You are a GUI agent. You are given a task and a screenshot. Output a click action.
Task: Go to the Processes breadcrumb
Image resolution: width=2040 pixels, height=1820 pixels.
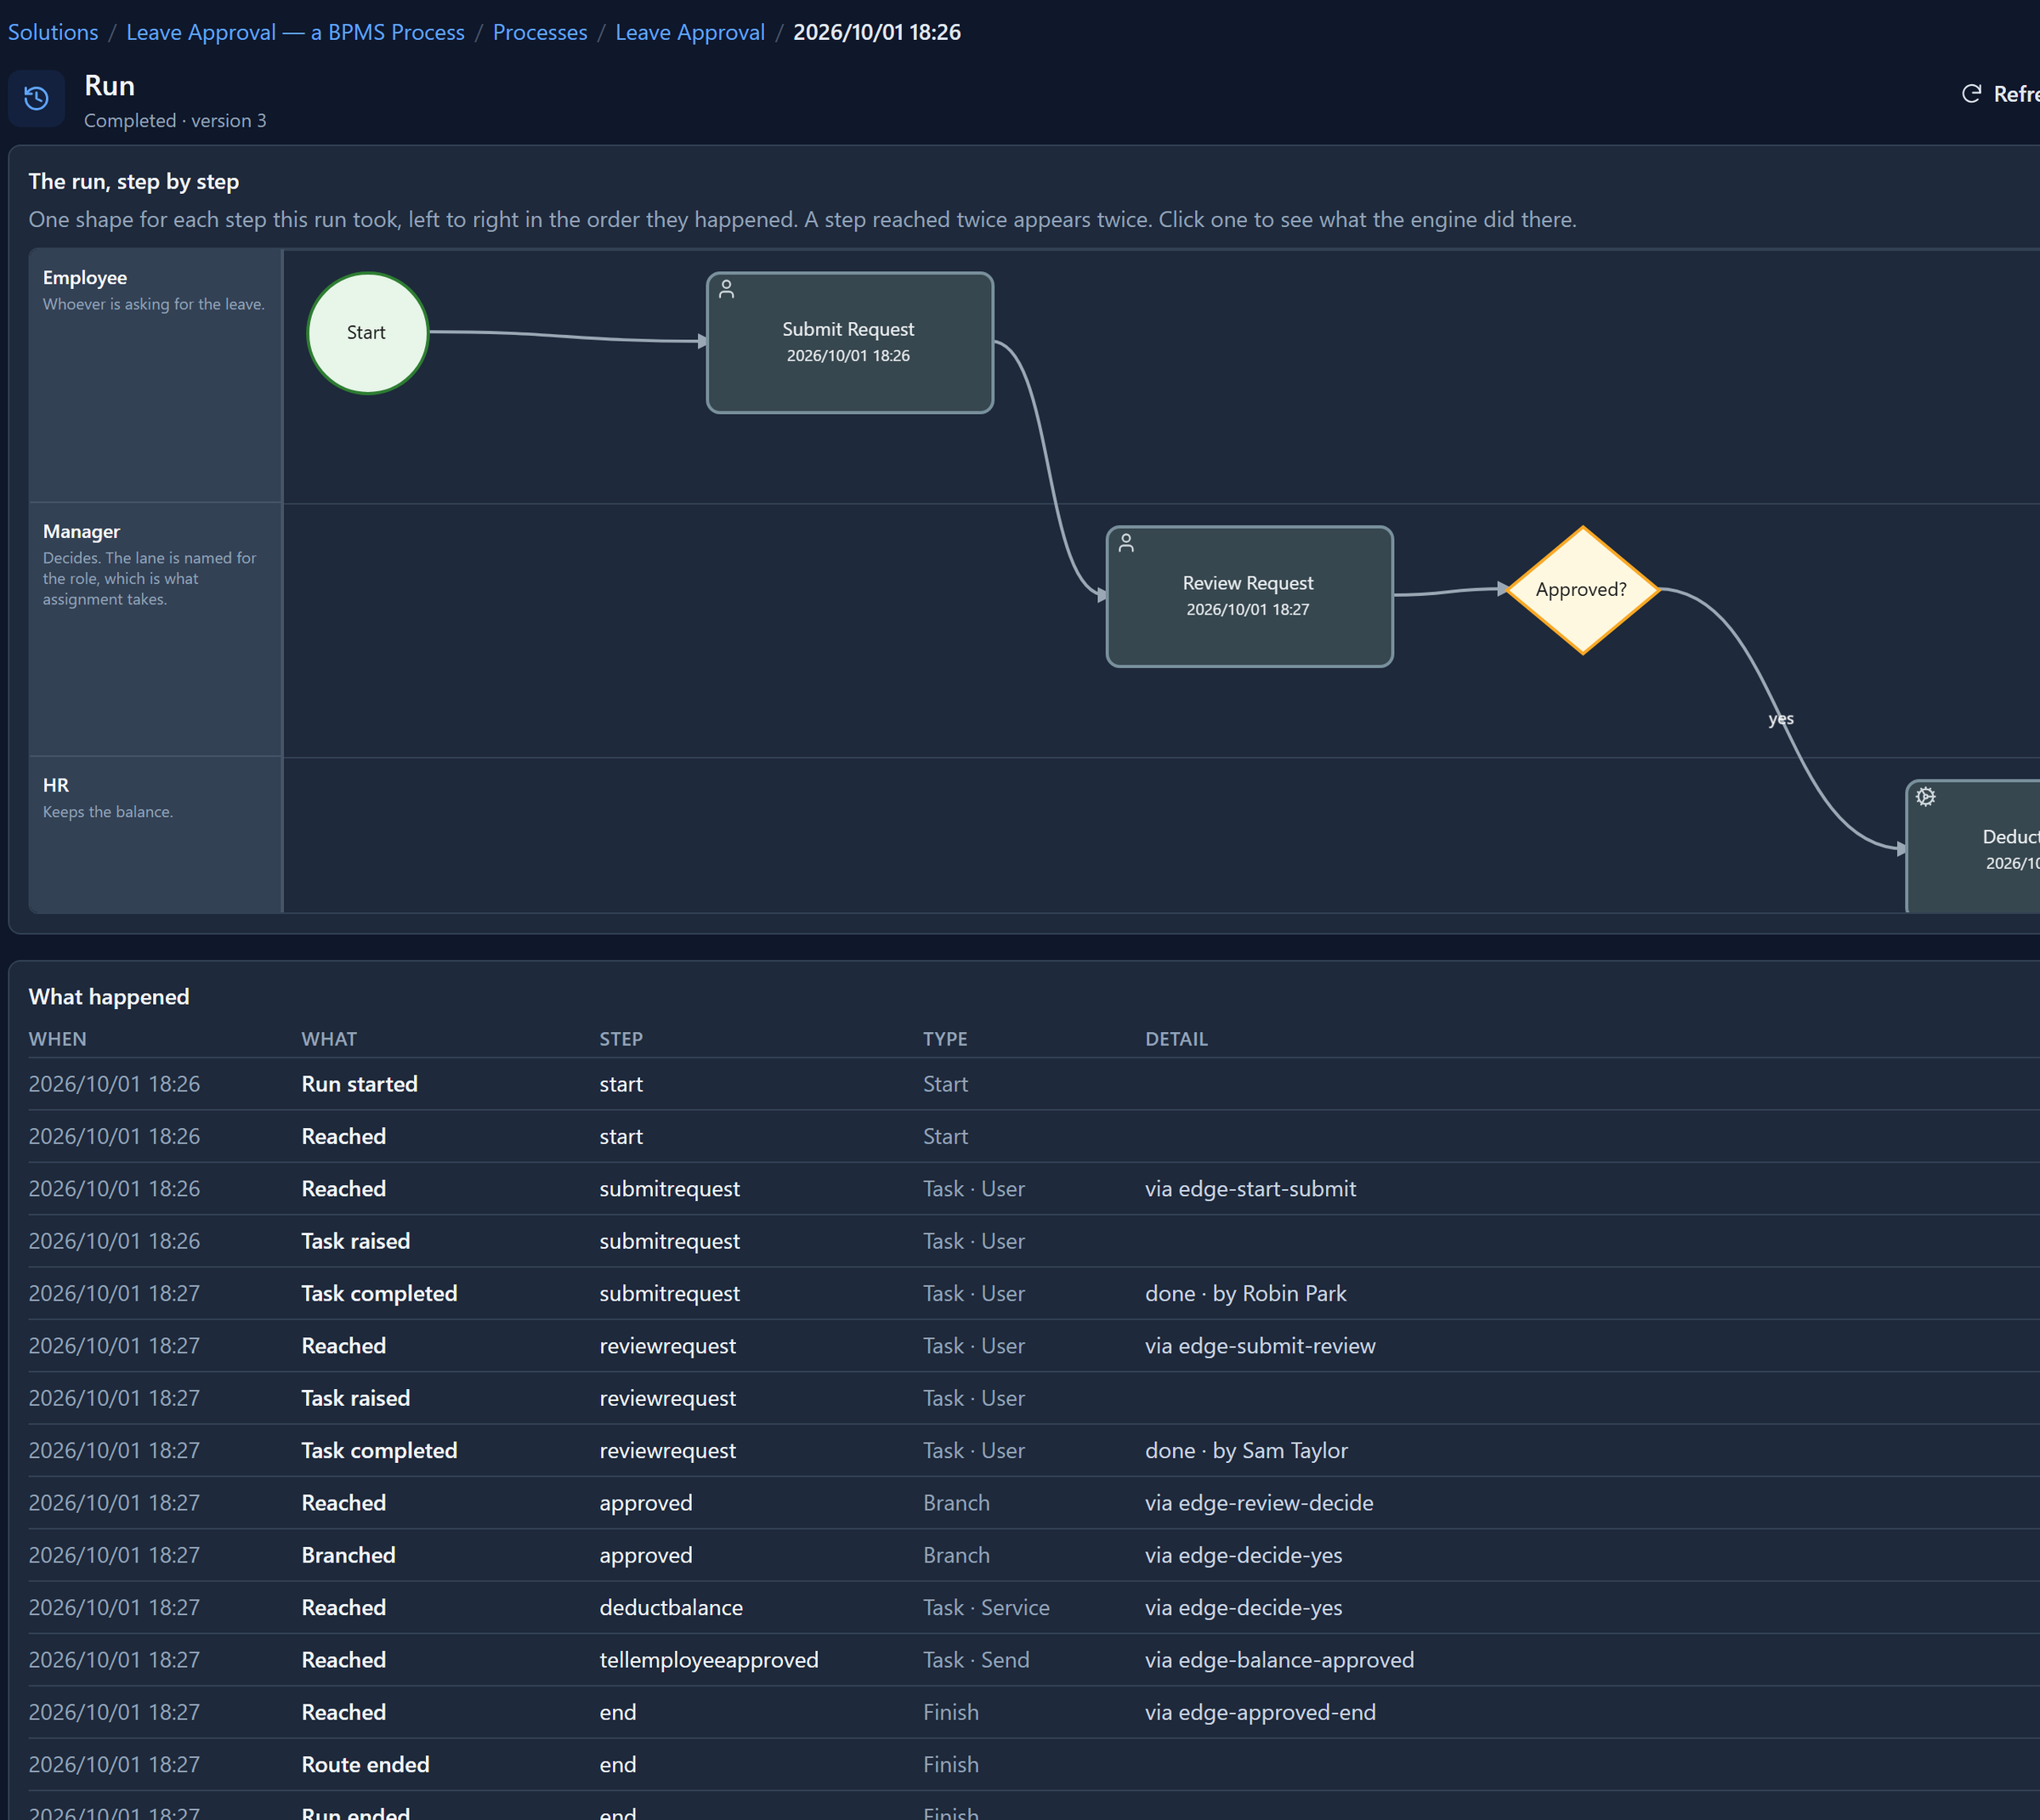coord(540,32)
